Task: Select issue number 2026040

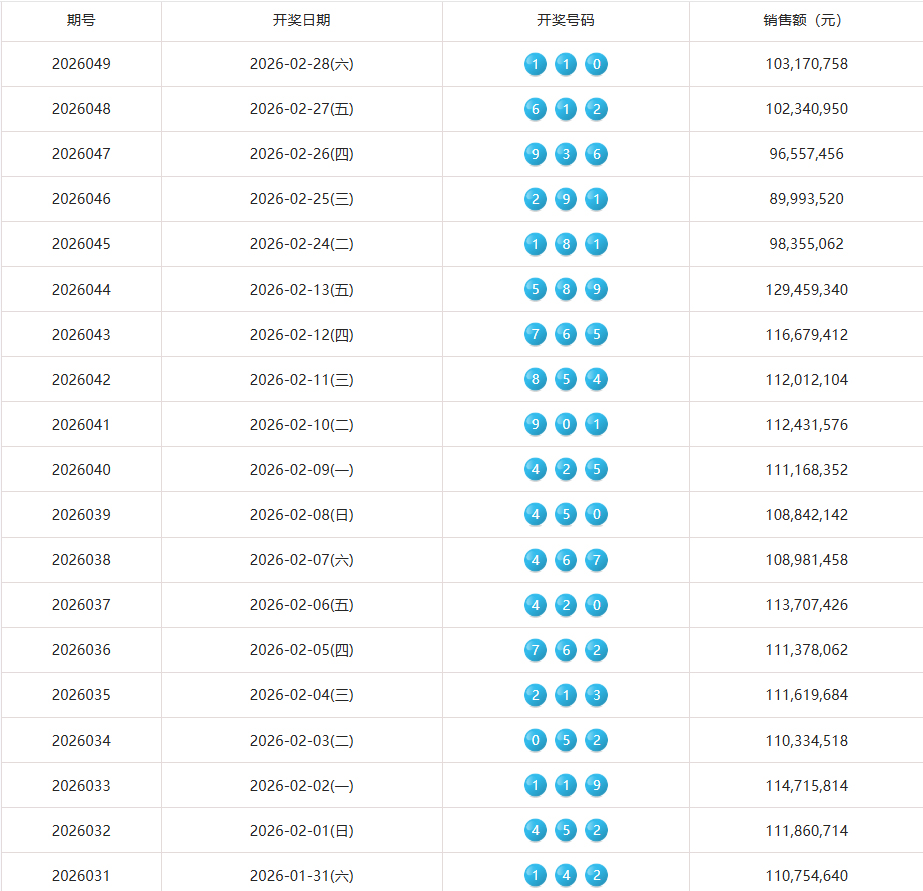Action: point(81,470)
